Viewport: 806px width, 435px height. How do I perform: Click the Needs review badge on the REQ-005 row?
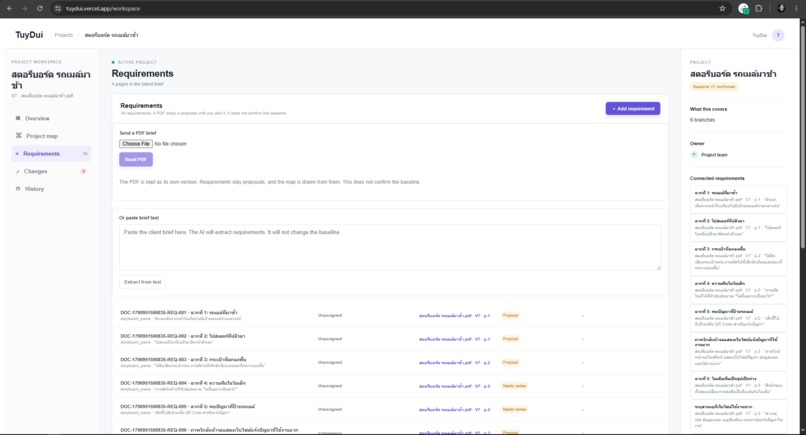coord(515,409)
